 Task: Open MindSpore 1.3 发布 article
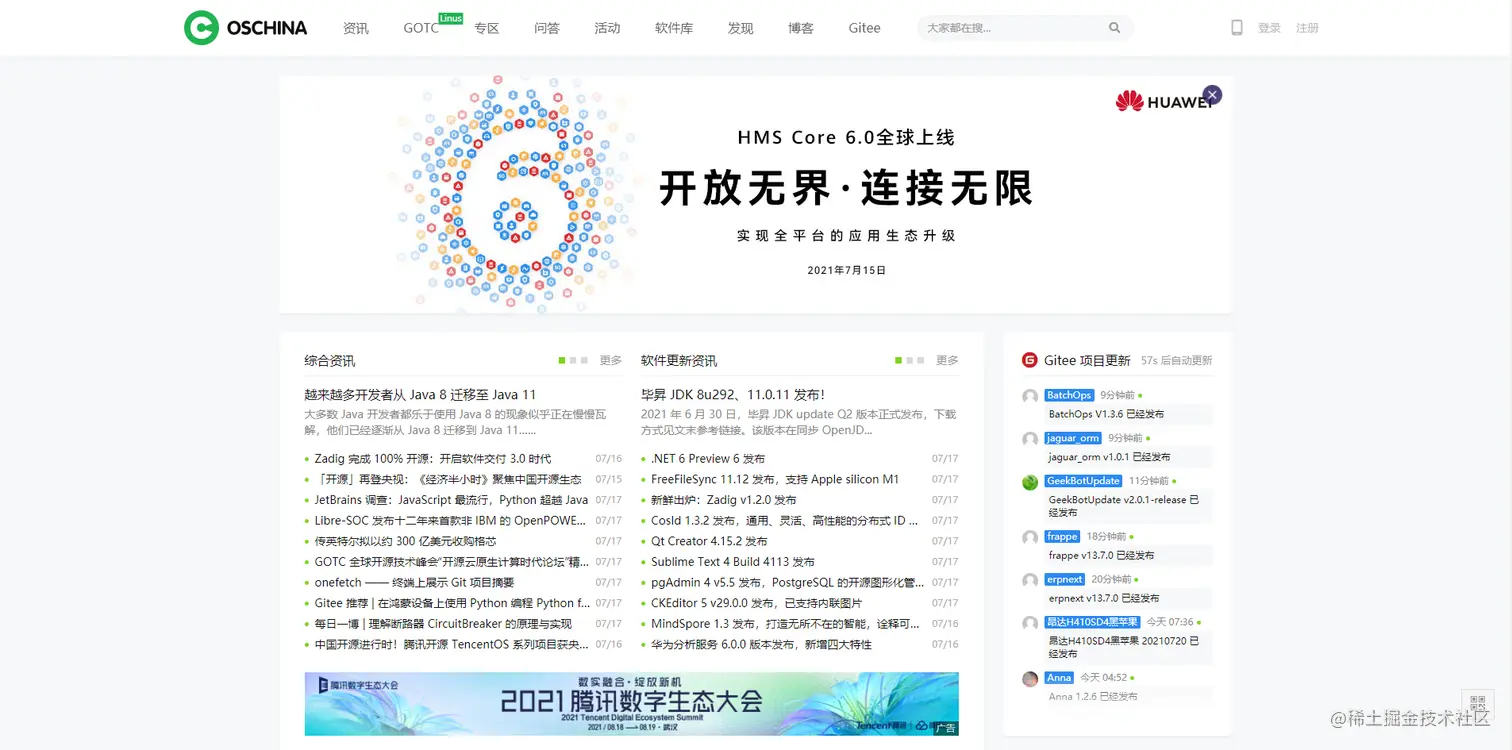tap(786, 624)
